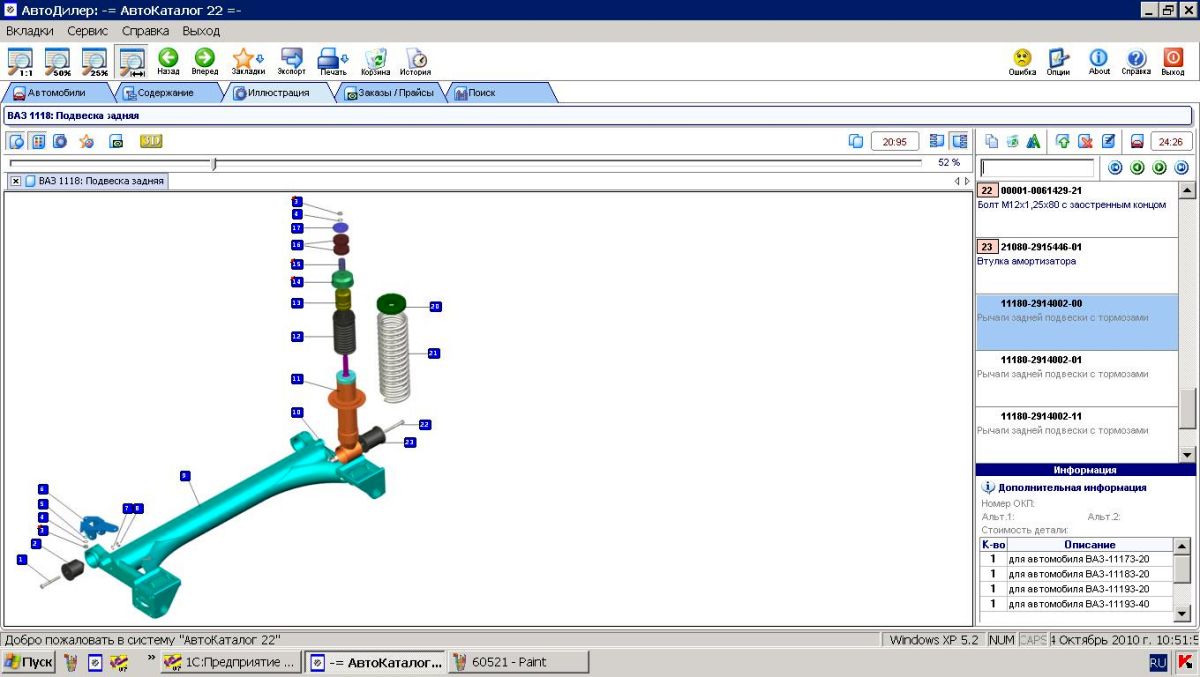
Task: Open the Сервис menu
Action: pyautogui.click(x=88, y=31)
